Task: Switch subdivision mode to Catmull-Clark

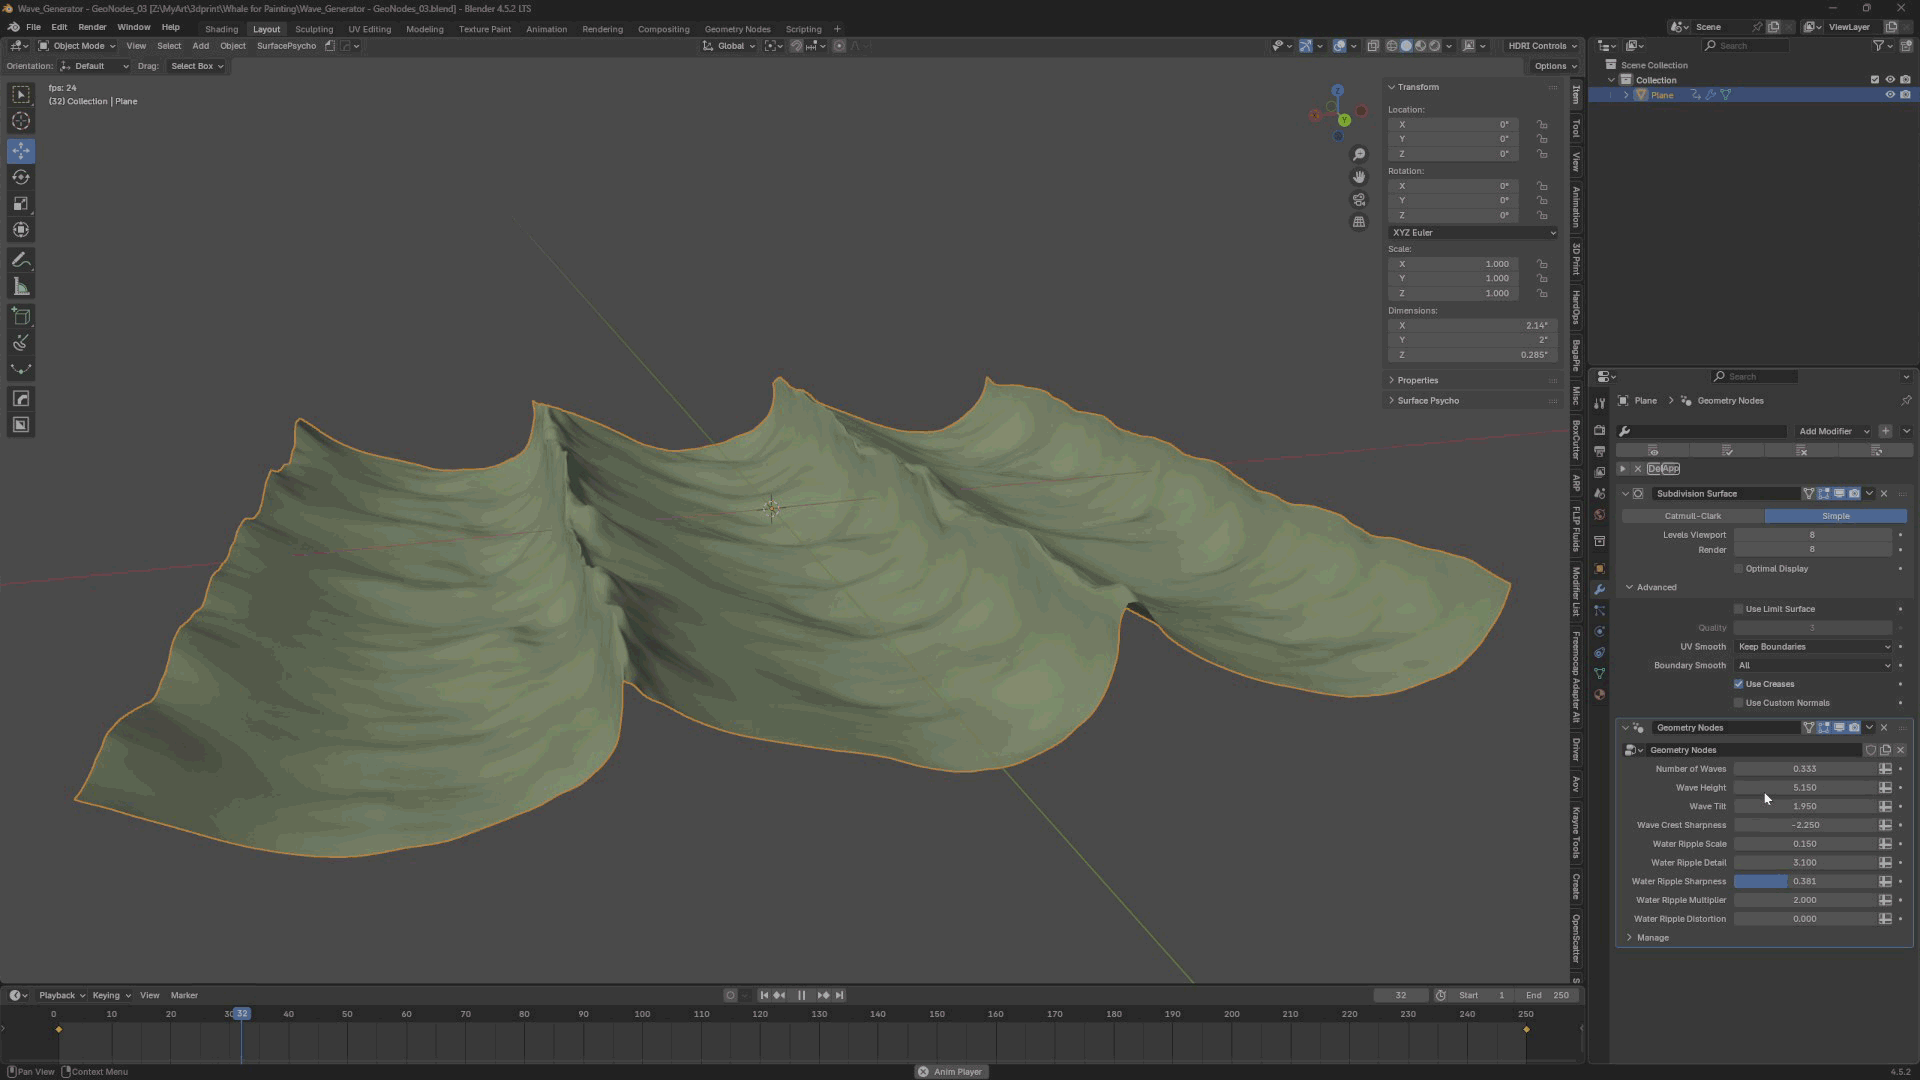Action: pyautogui.click(x=1692, y=515)
